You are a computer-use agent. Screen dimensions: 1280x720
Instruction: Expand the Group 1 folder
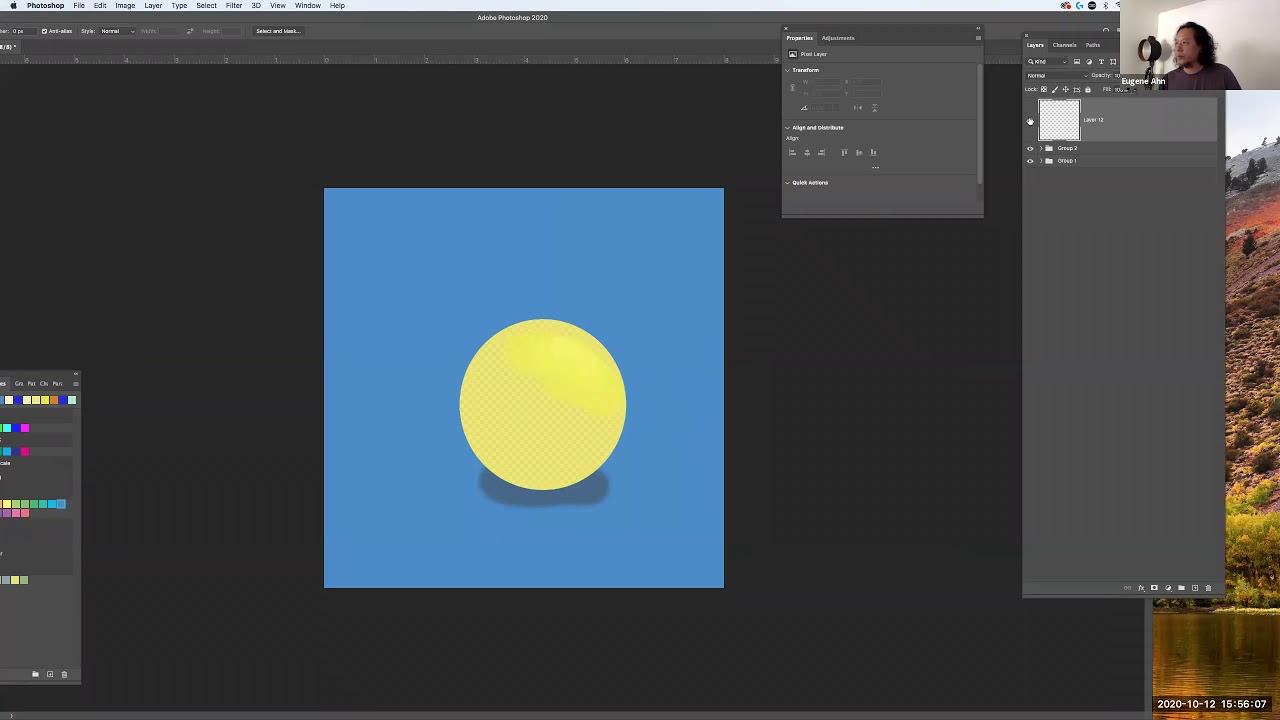point(1041,161)
